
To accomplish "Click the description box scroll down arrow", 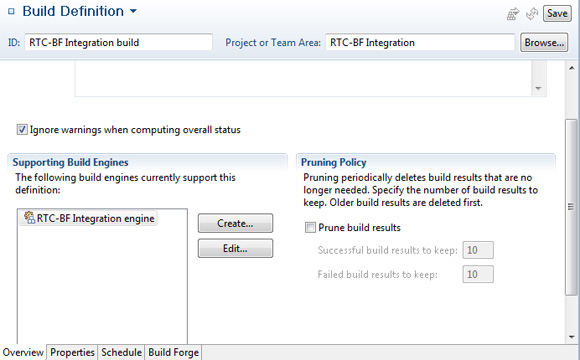I will 538,88.
